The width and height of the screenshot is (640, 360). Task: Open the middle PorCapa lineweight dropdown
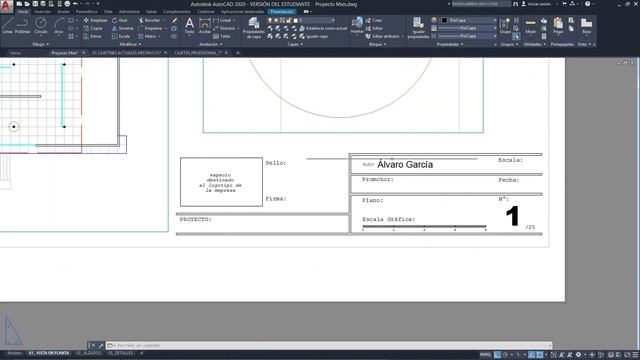pos(467,28)
